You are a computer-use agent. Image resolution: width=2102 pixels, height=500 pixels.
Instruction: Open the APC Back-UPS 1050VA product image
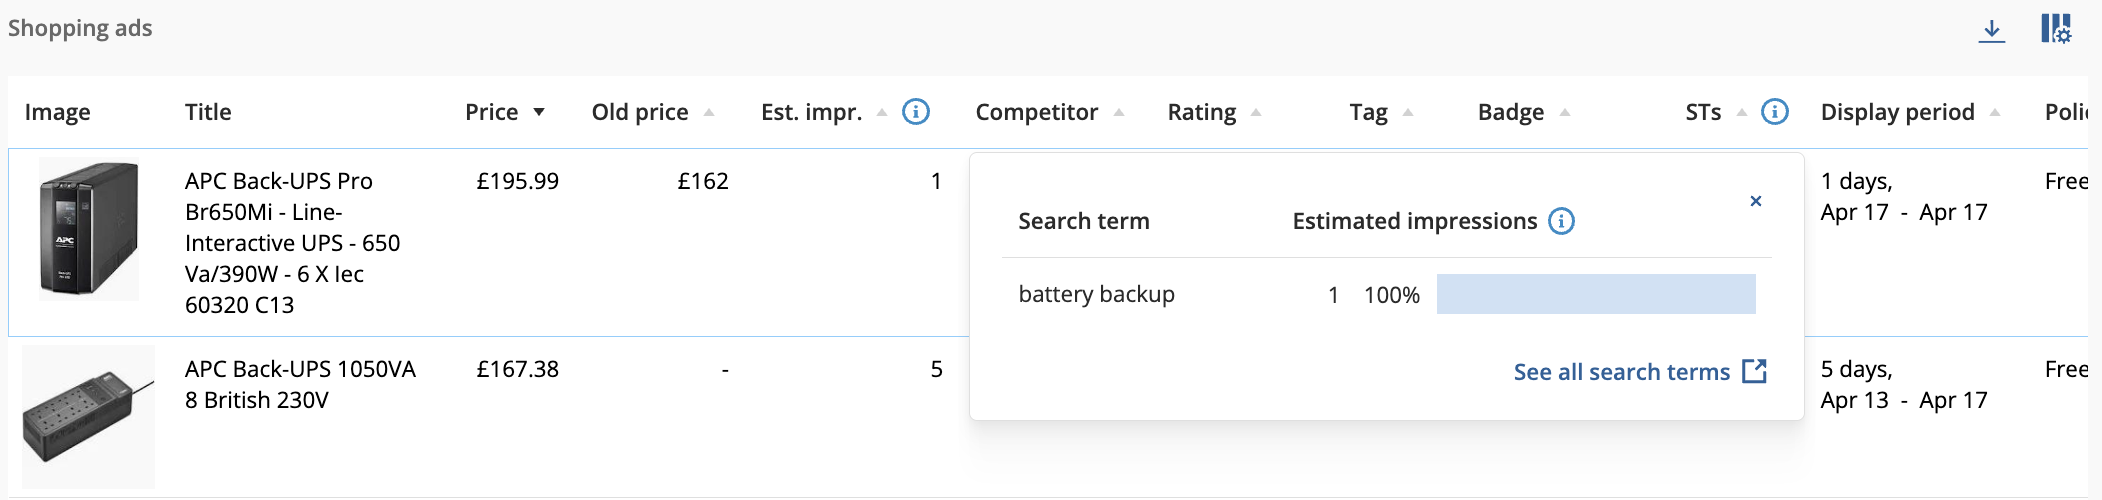click(x=88, y=417)
